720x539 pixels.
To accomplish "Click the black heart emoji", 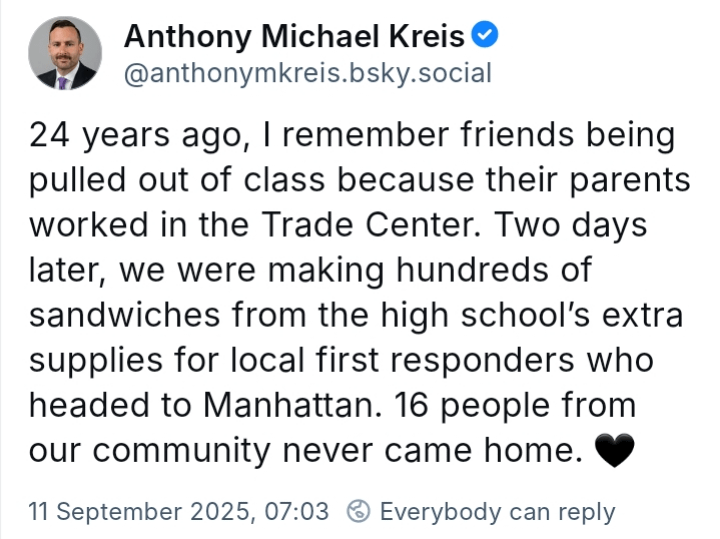I will (614, 450).
